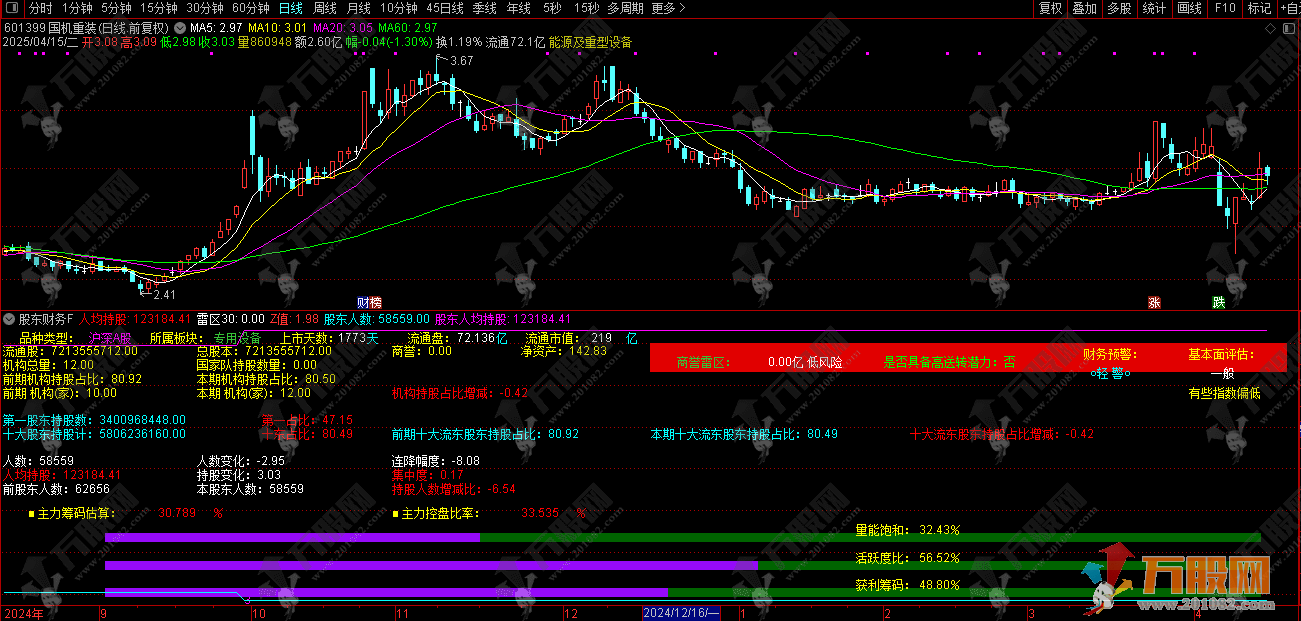This screenshot has width=1301, height=621.
Task: Click the 3.67 high price label
Action: coord(460,62)
